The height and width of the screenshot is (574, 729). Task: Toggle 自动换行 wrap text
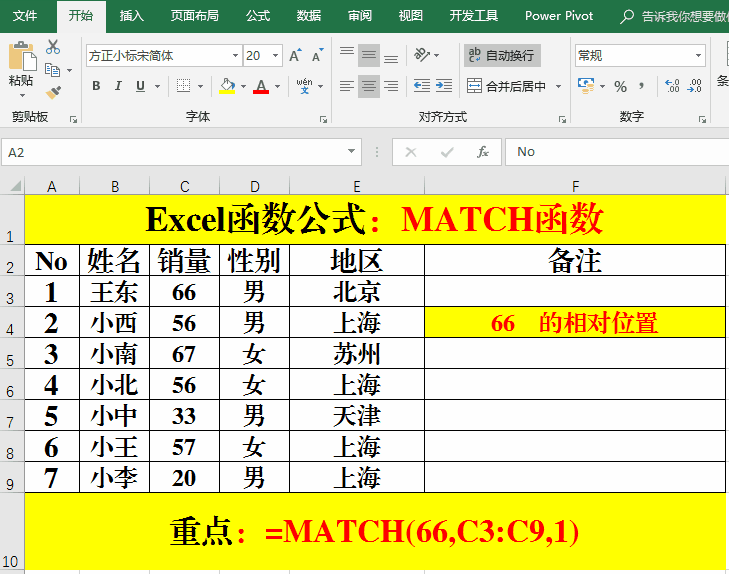(x=502, y=55)
